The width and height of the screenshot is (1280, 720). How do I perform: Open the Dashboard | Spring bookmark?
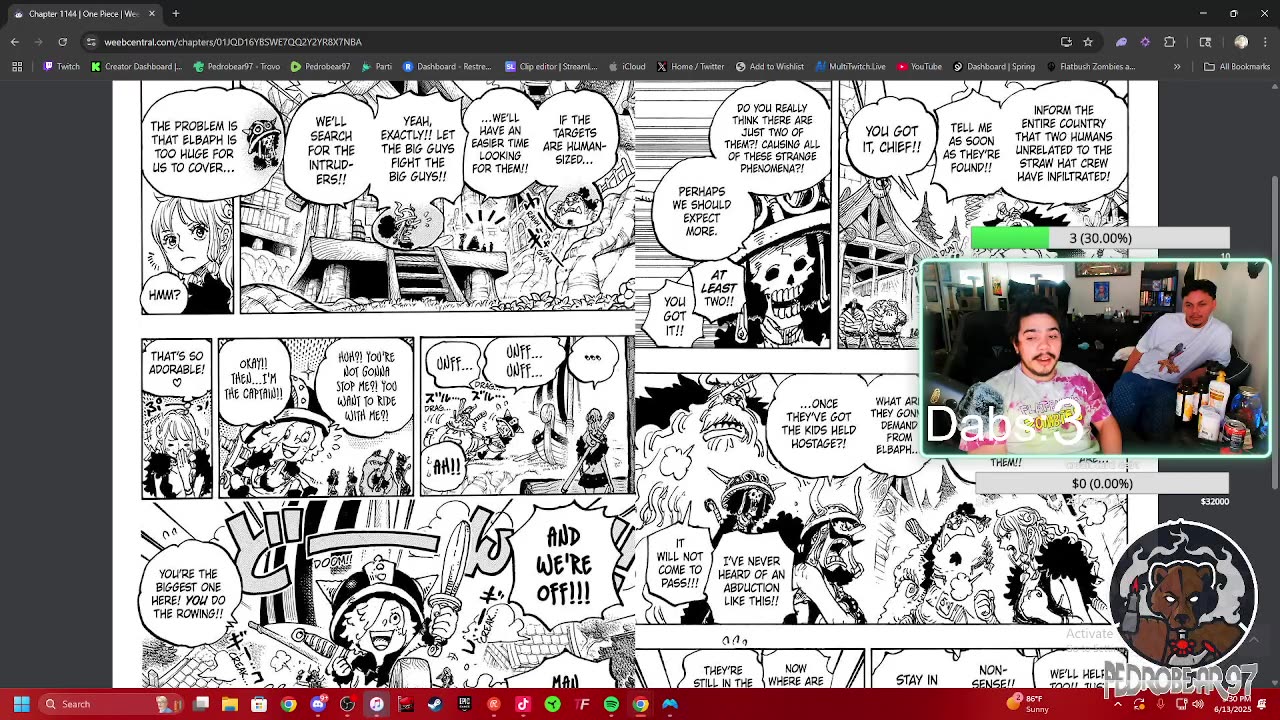(995, 67)
